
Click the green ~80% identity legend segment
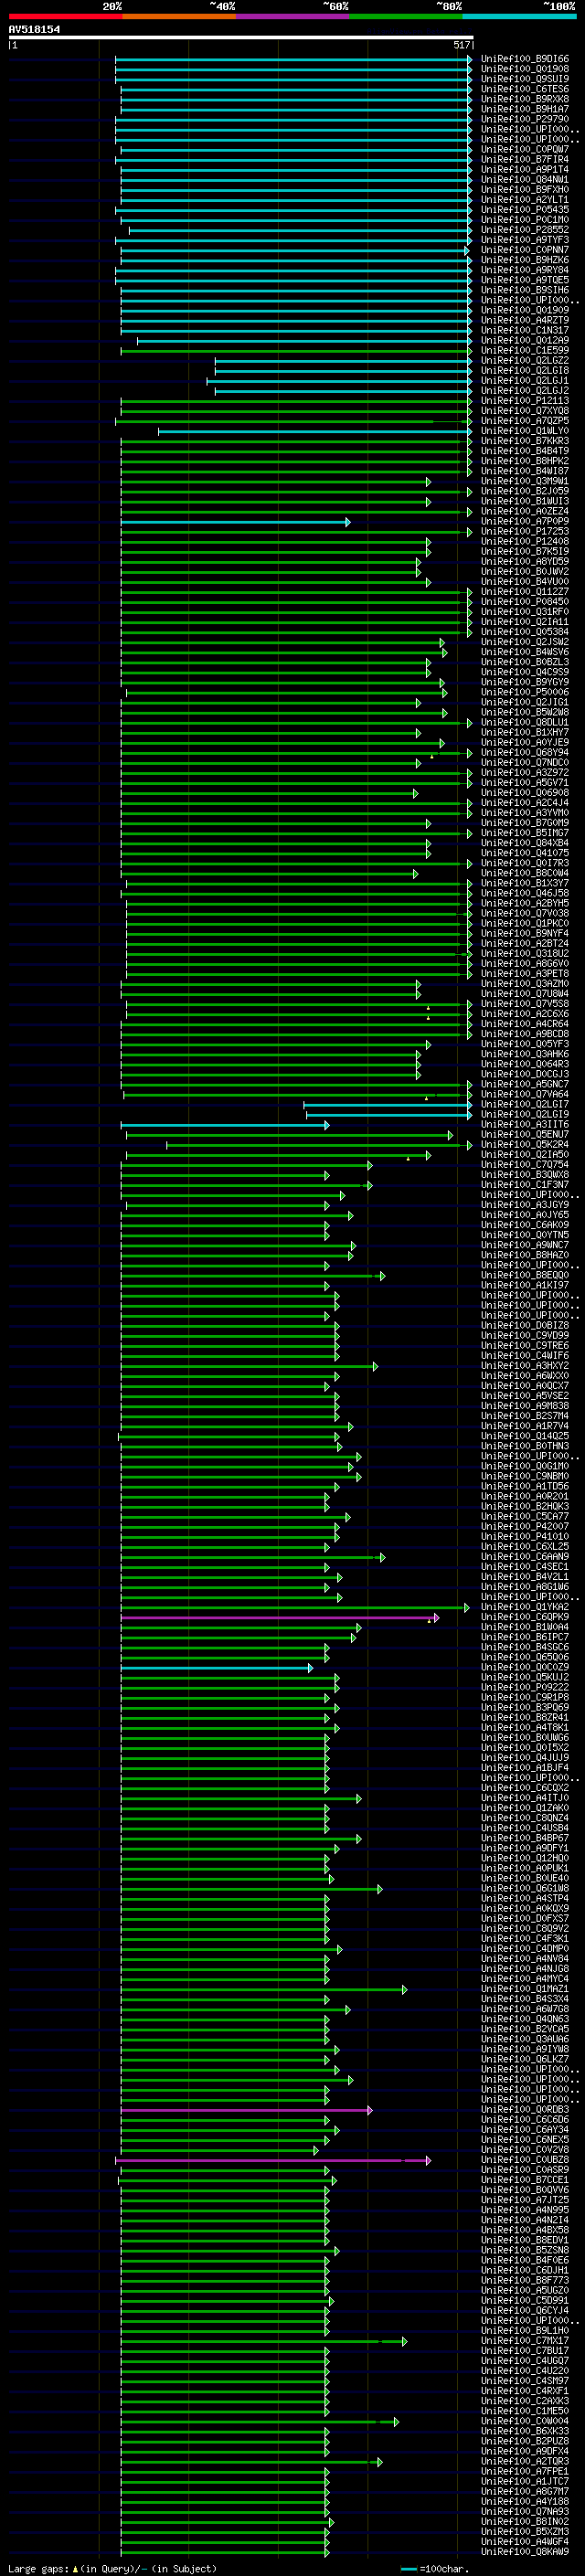pyautogui.click(x=406, y=17)
